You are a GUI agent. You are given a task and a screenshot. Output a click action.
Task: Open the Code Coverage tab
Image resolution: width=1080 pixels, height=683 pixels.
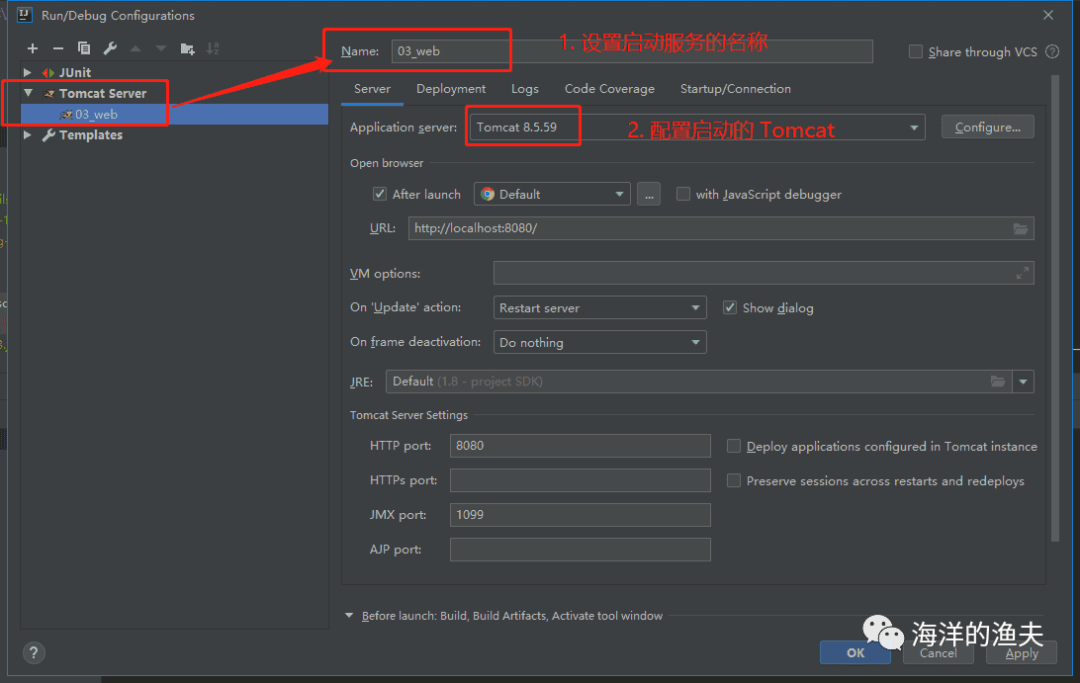(610, 89)
